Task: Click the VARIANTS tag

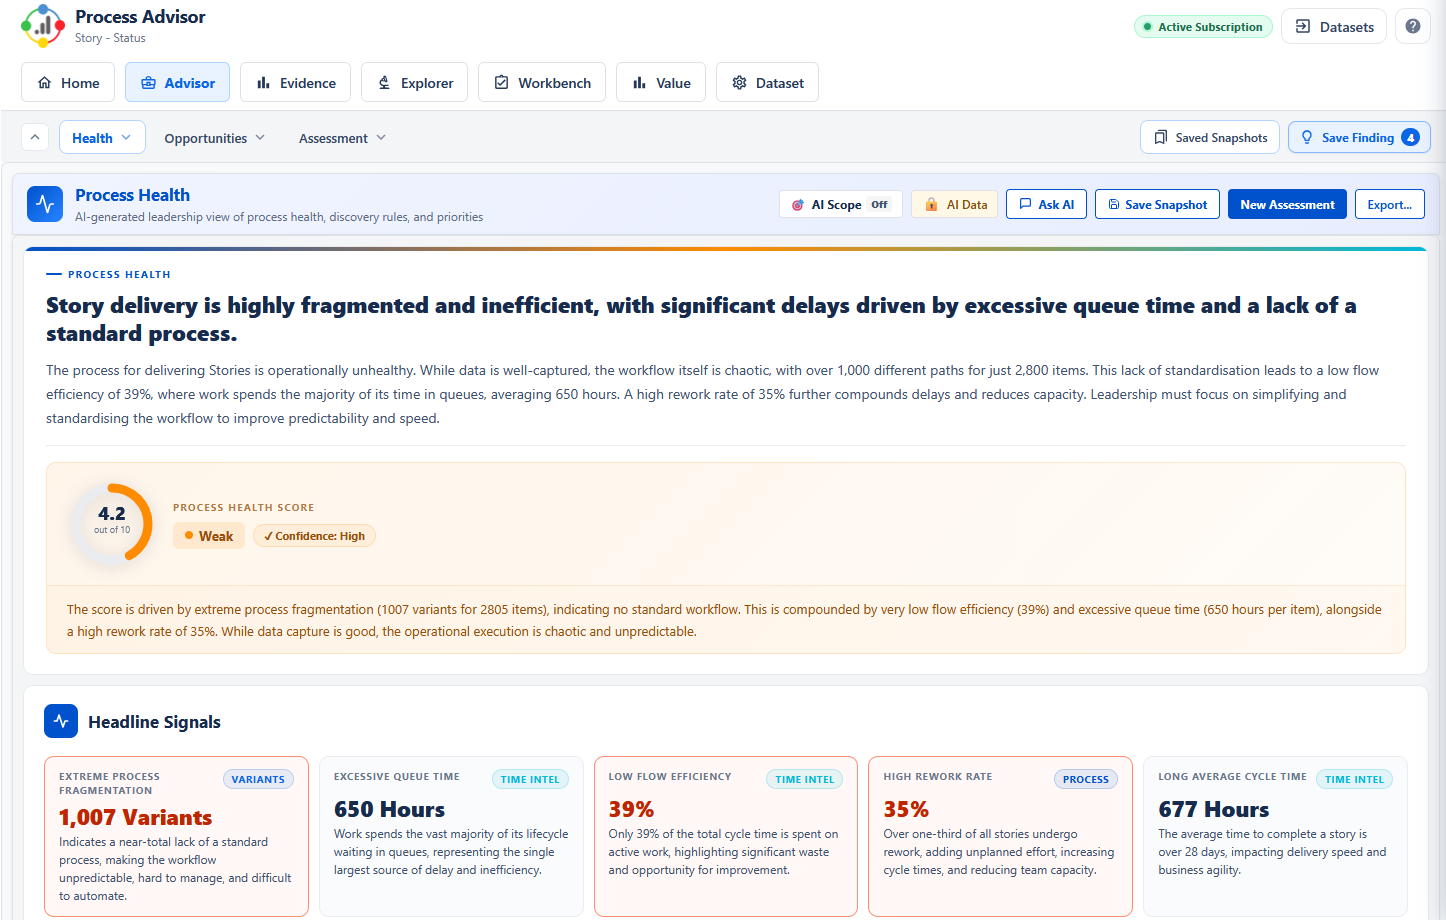Action: [258, 779]
